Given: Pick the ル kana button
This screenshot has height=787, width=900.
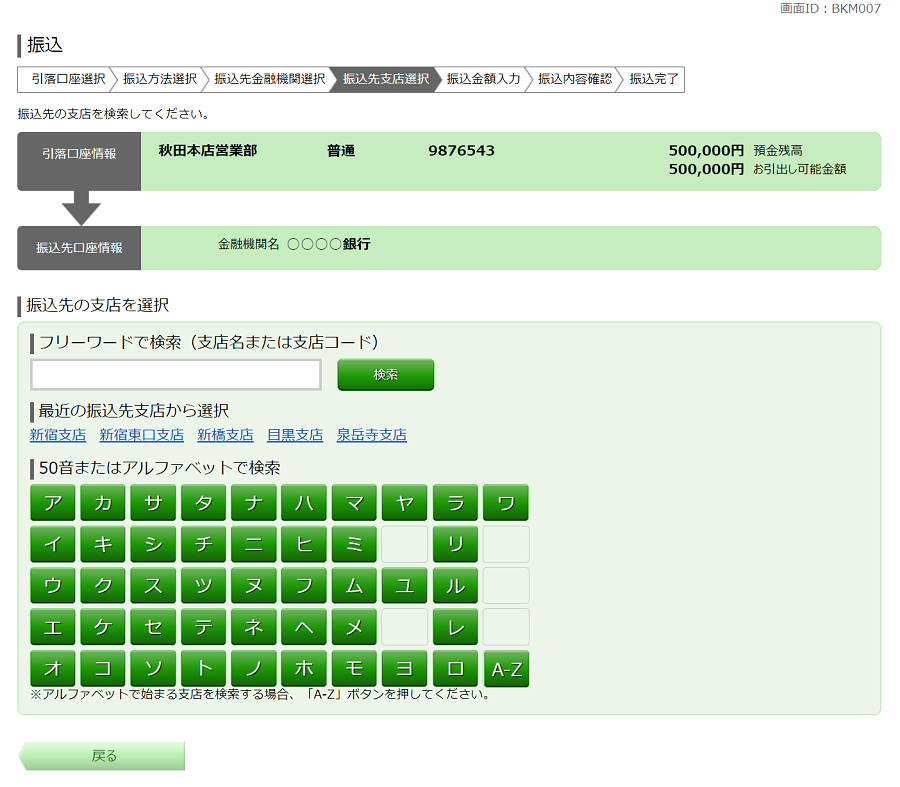Looking at the screenshot, I should point(456,586).
